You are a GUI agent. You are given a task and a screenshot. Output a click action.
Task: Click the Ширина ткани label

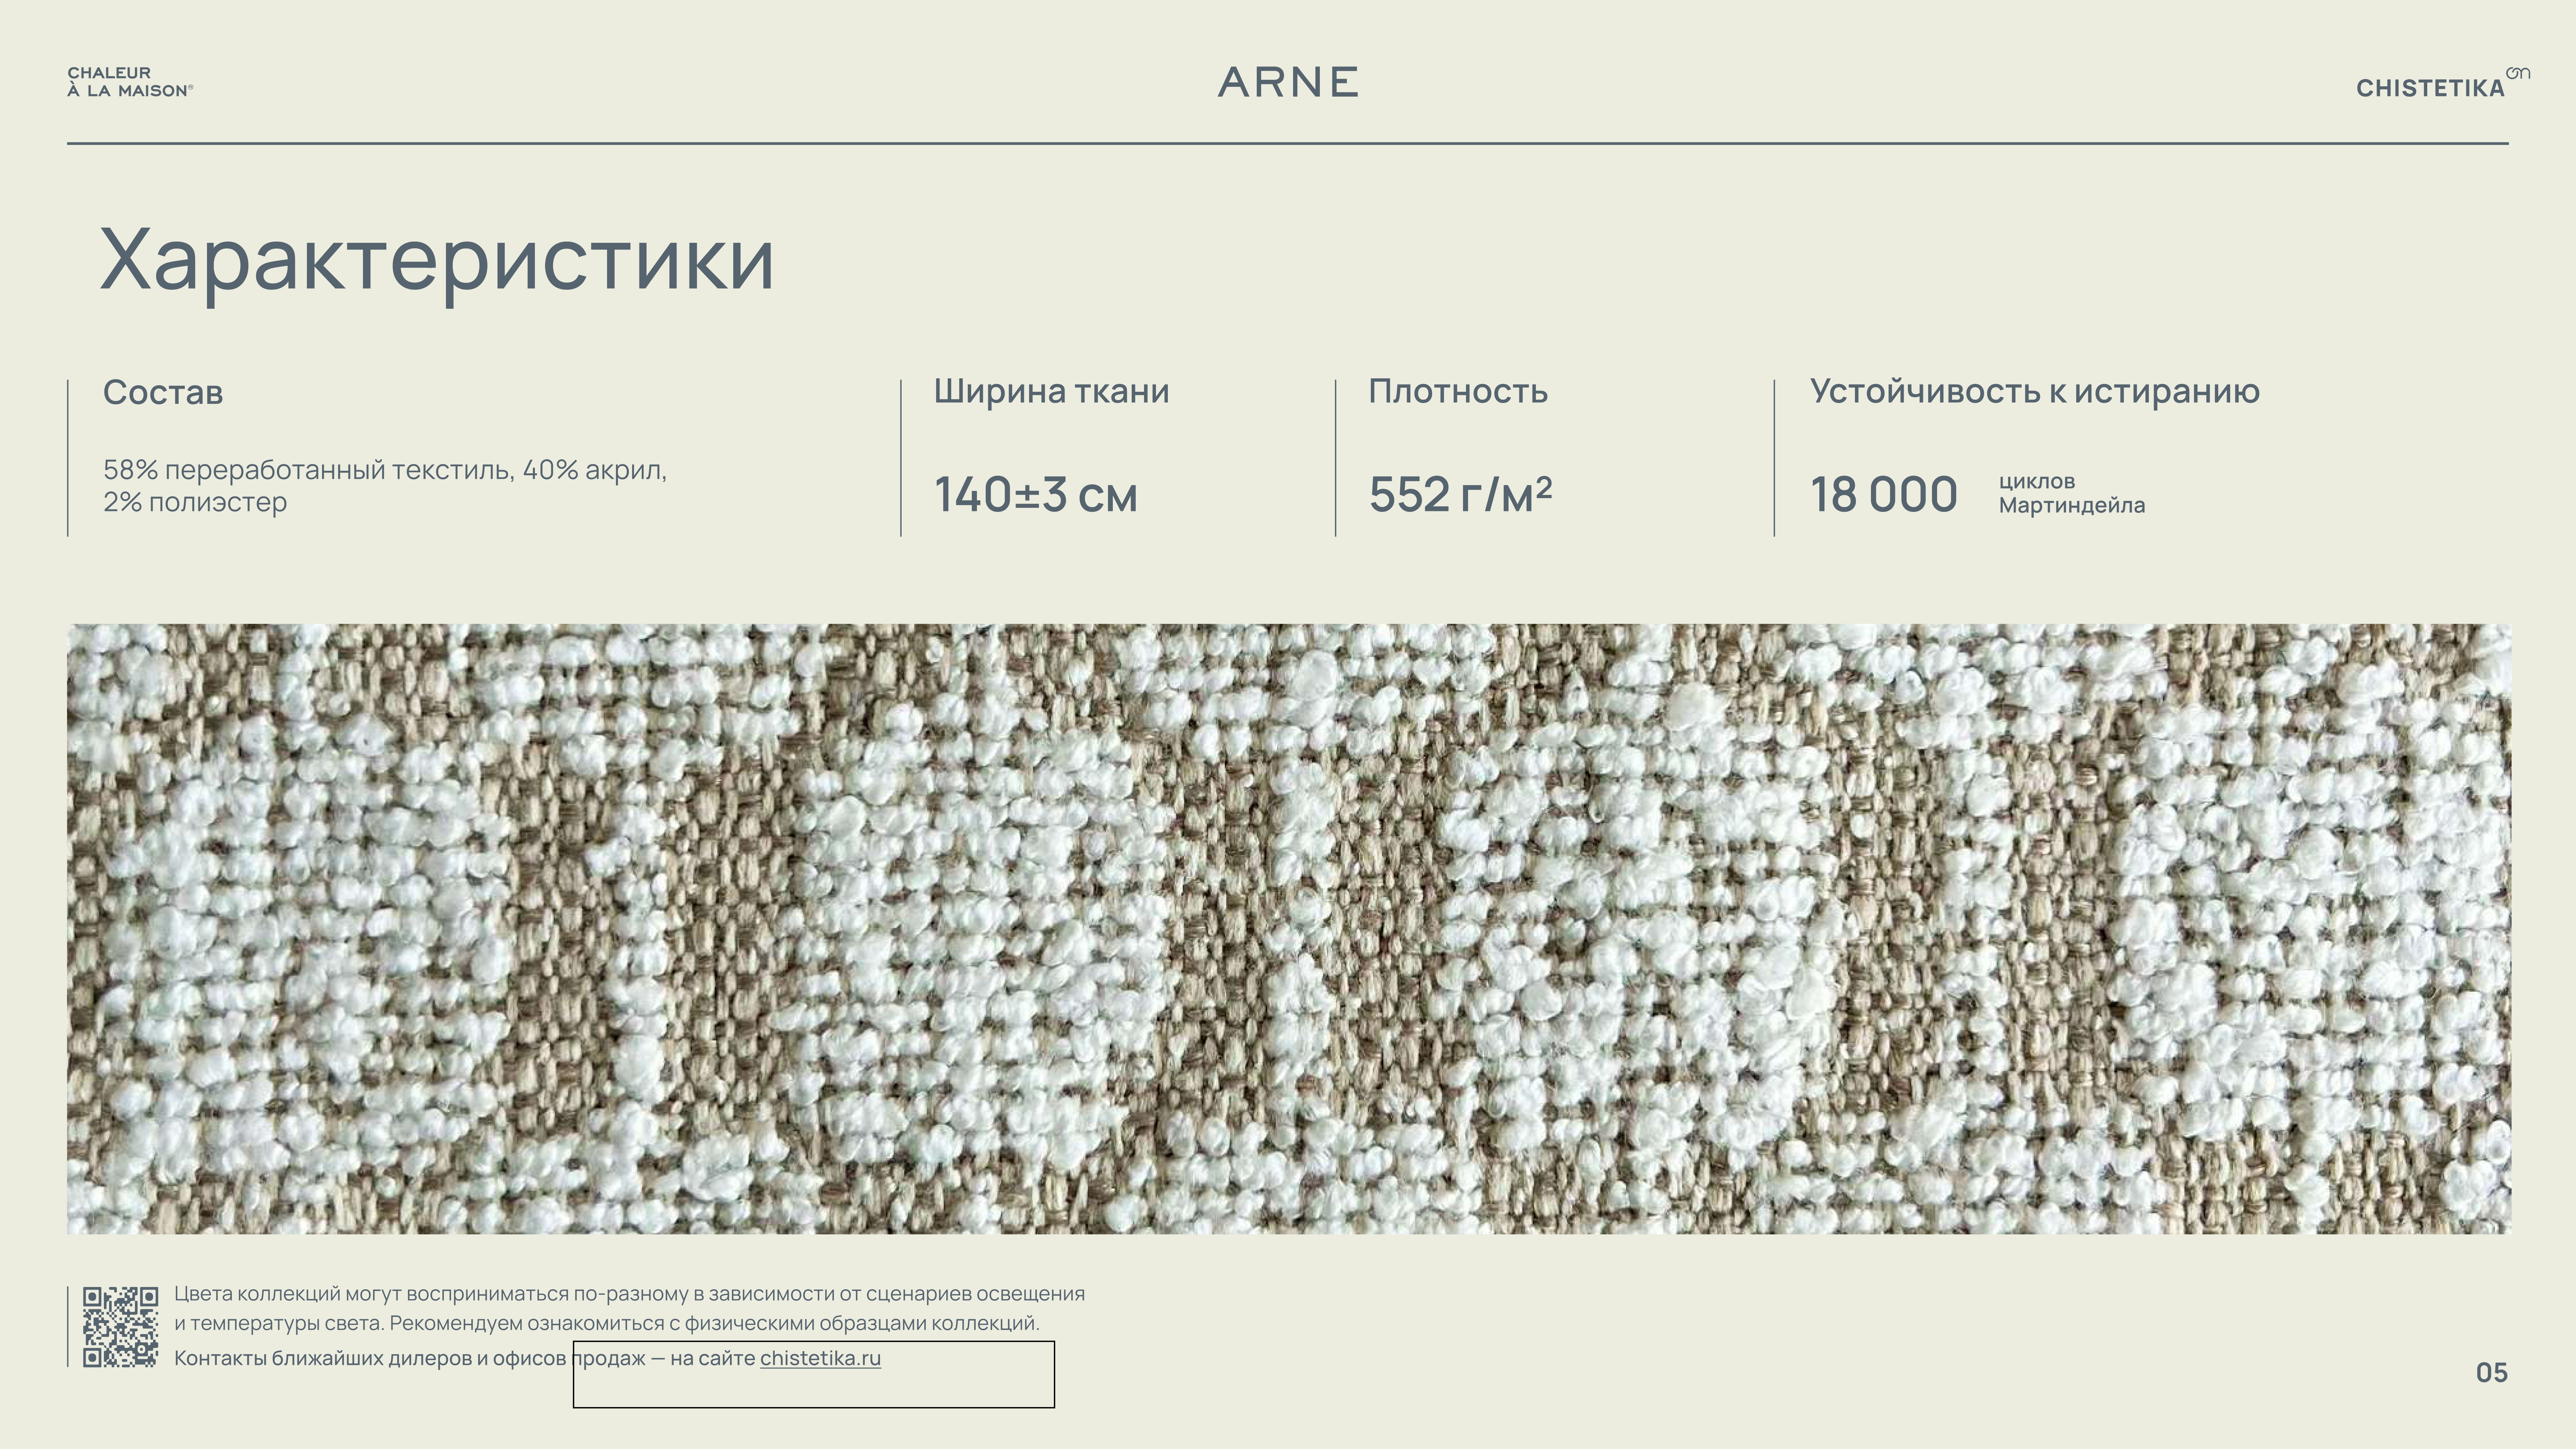coord(1051,391)
